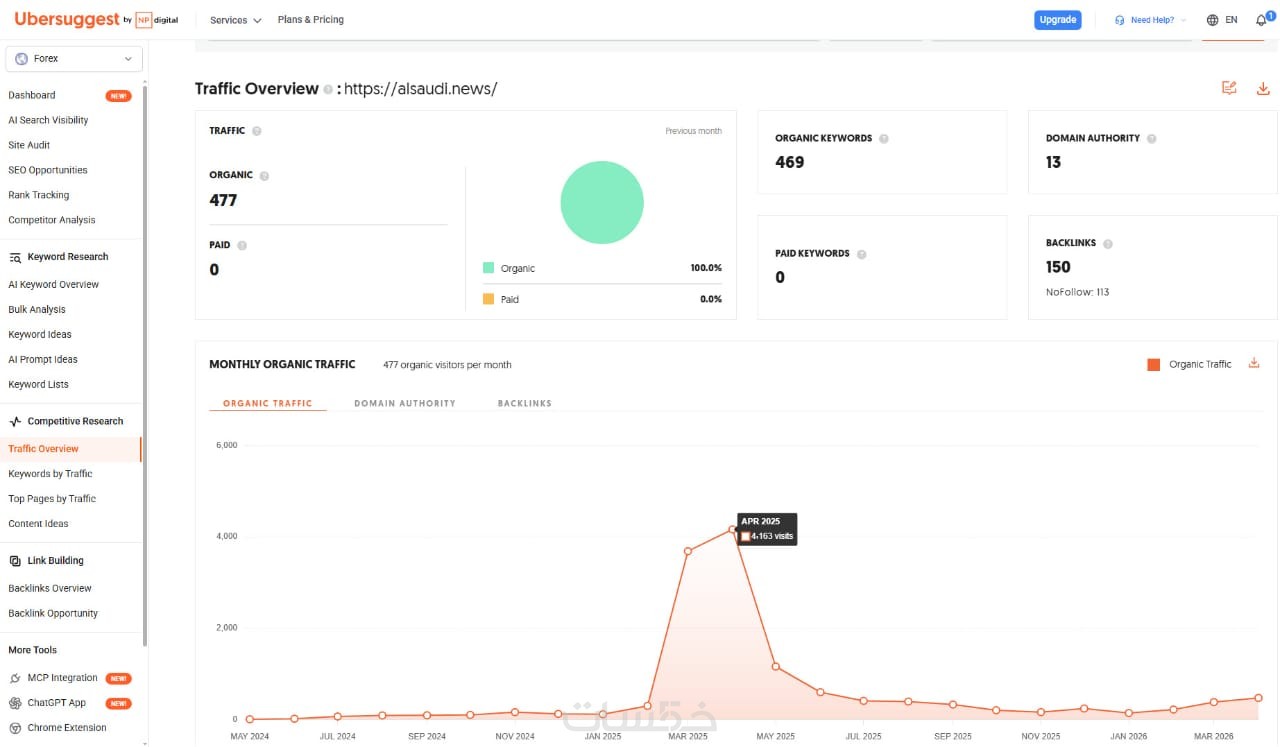Click the green organic traffic pie chart
The width and height of the screenshot is (1280, 747).
click(602, 202)
